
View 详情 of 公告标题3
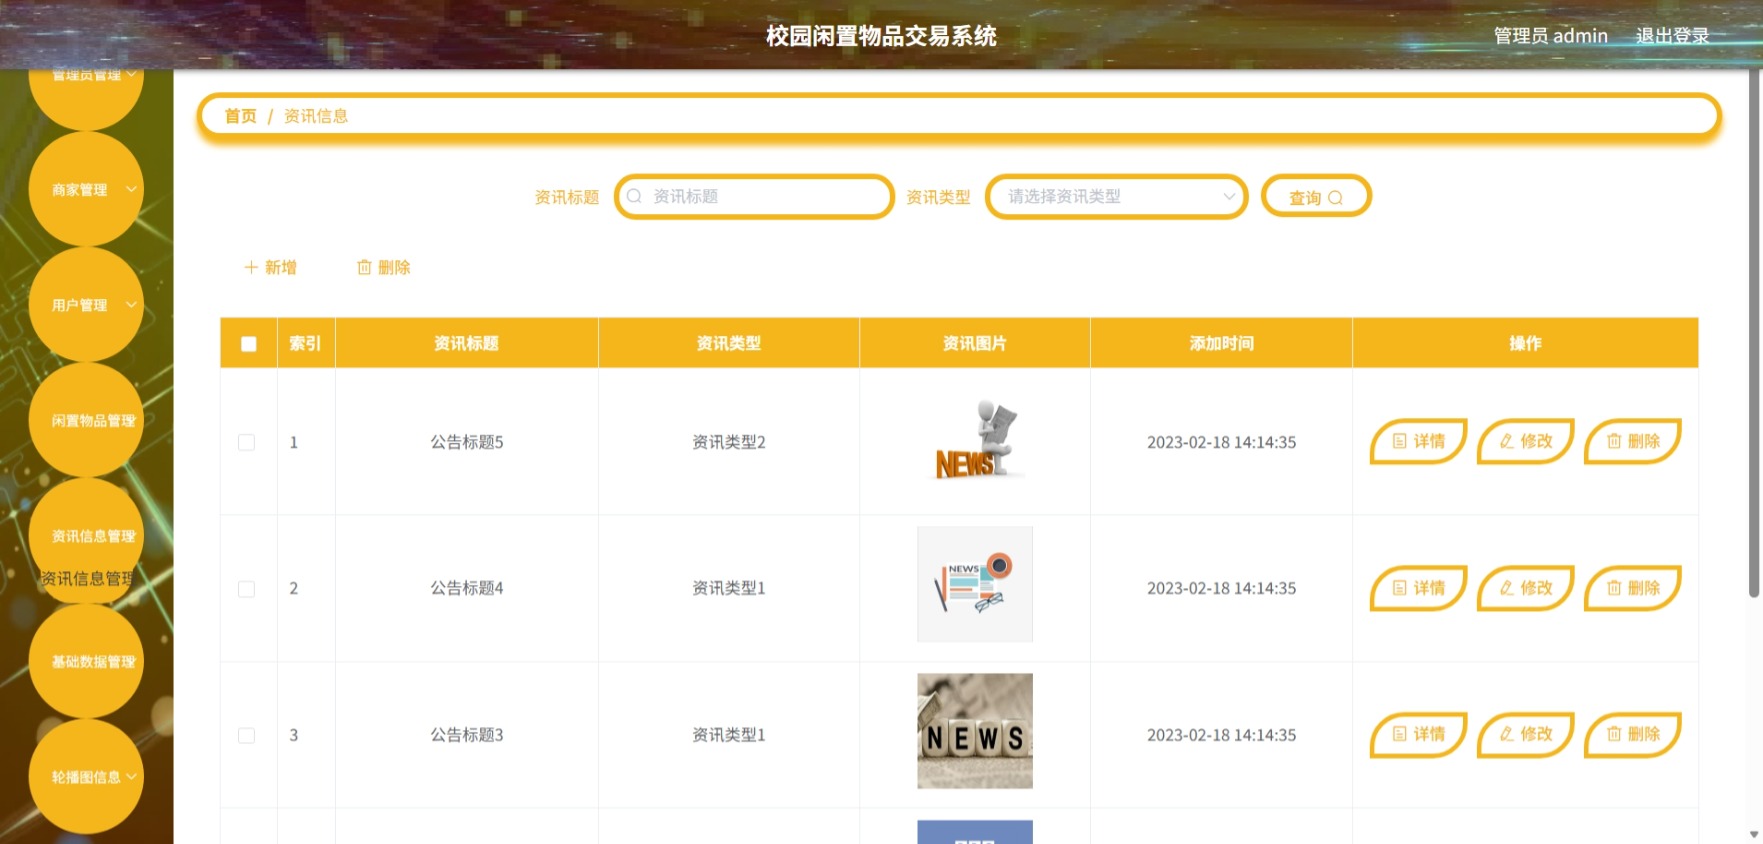pos(1418,734)
